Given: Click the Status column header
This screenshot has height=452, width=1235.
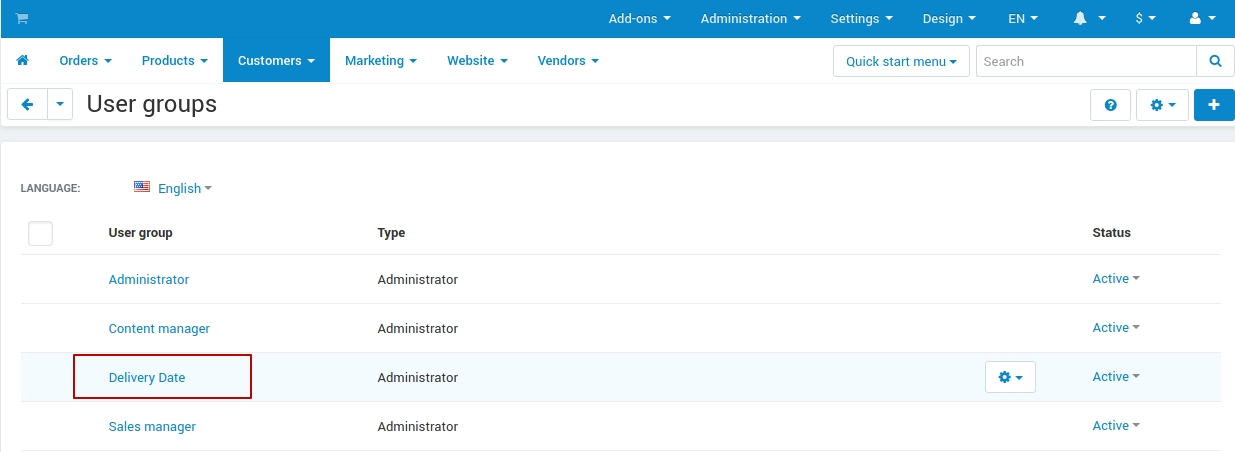Looking at the screenshot, I should [1112, 233].
